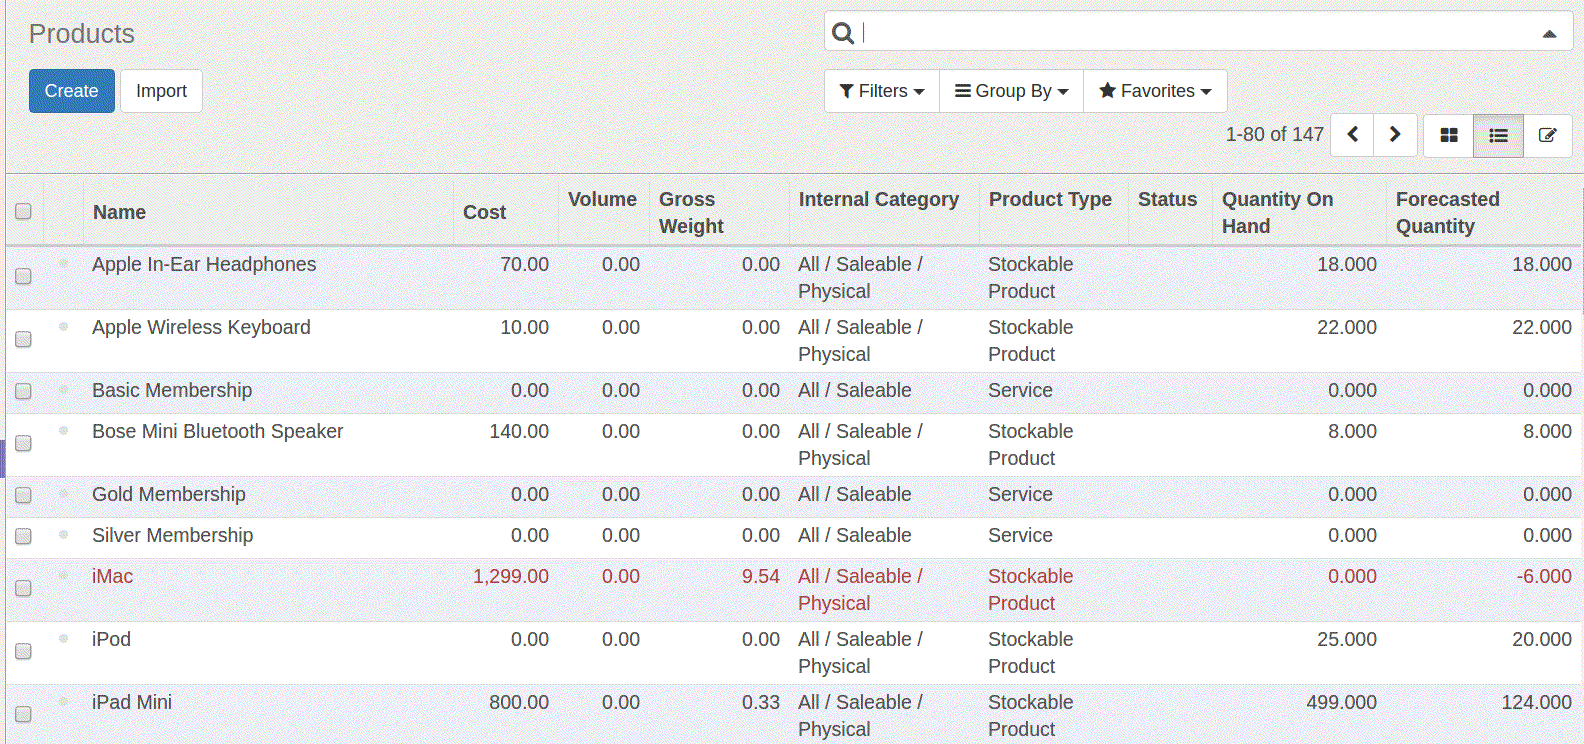Screen dimensions: 1584x744
Task: Click the Products page title
Action: point(81,34)
